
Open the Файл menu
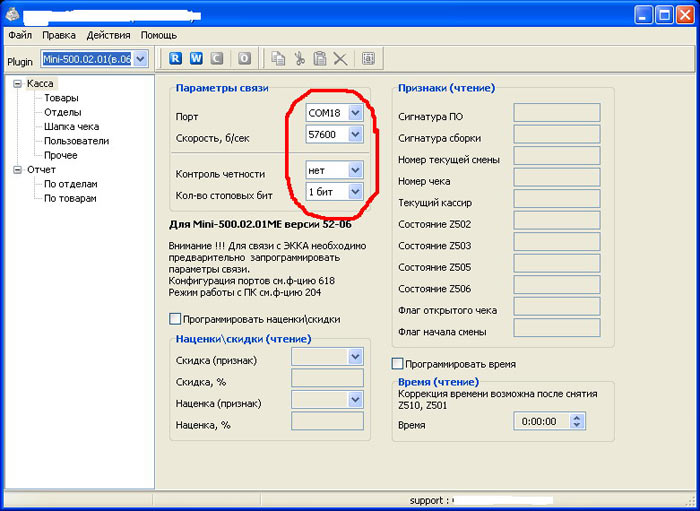(x=20, y=35)
